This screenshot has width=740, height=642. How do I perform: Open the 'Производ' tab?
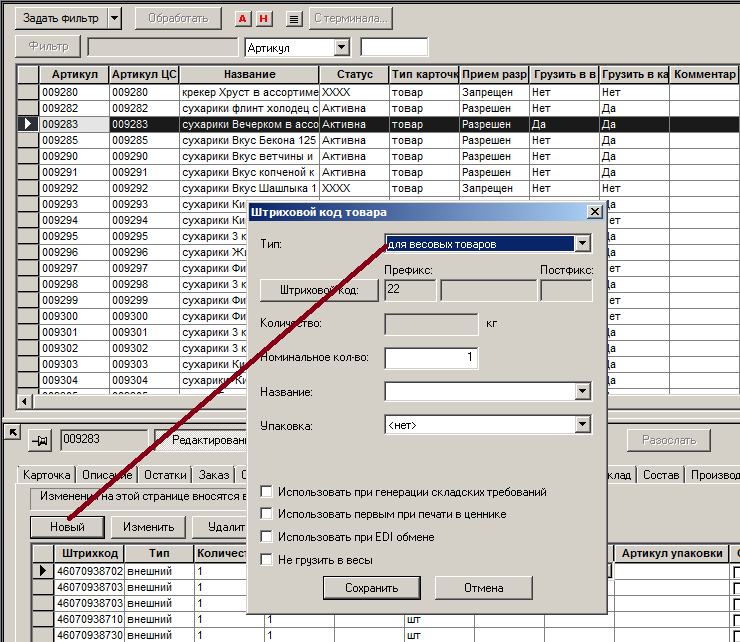coord(714,474)
